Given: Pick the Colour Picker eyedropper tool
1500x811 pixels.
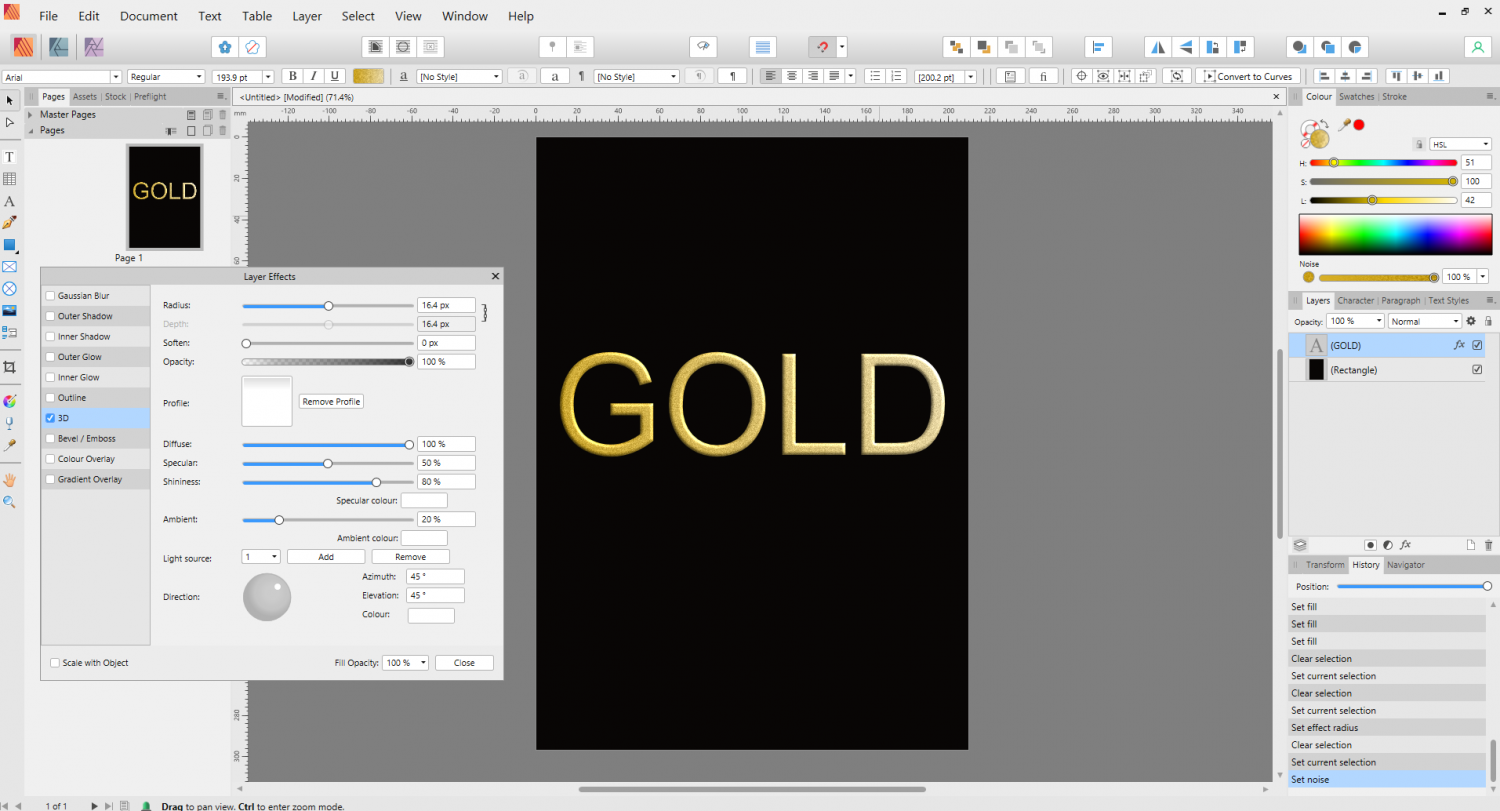Looking at the screenshot, I should pos(9,443).
